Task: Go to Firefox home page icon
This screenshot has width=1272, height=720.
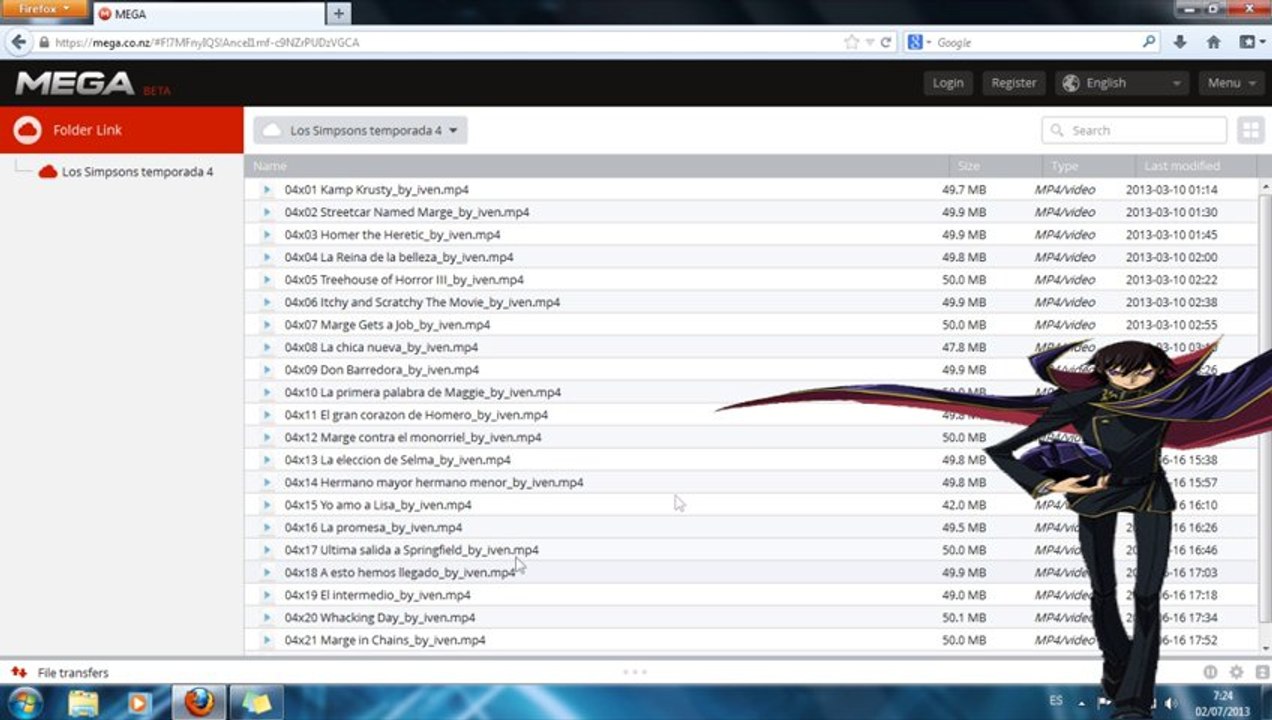Action: click(x=1213, y=42)
